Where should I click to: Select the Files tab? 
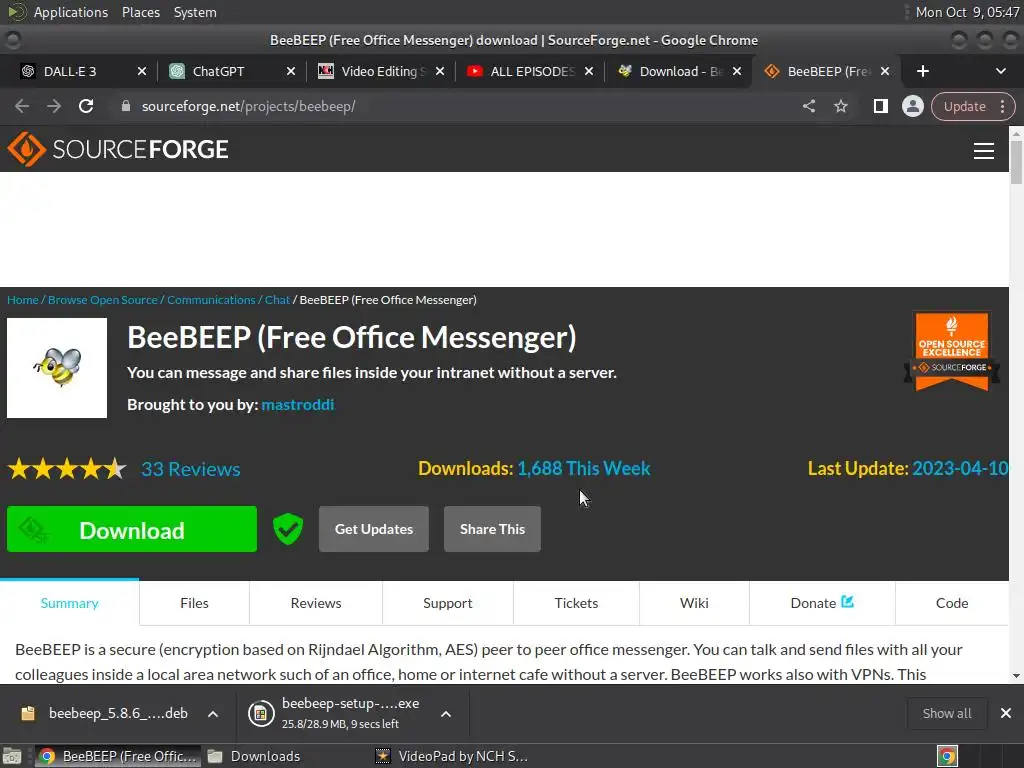click(x=194, y=603)
